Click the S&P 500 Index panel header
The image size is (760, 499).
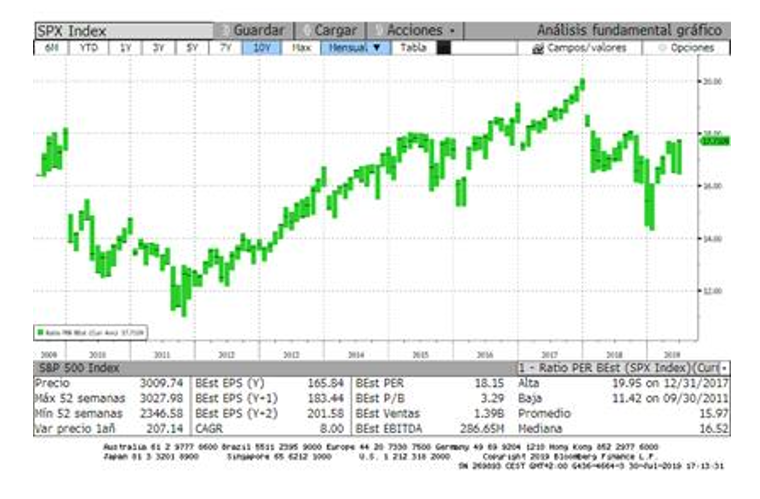[275, 368]
